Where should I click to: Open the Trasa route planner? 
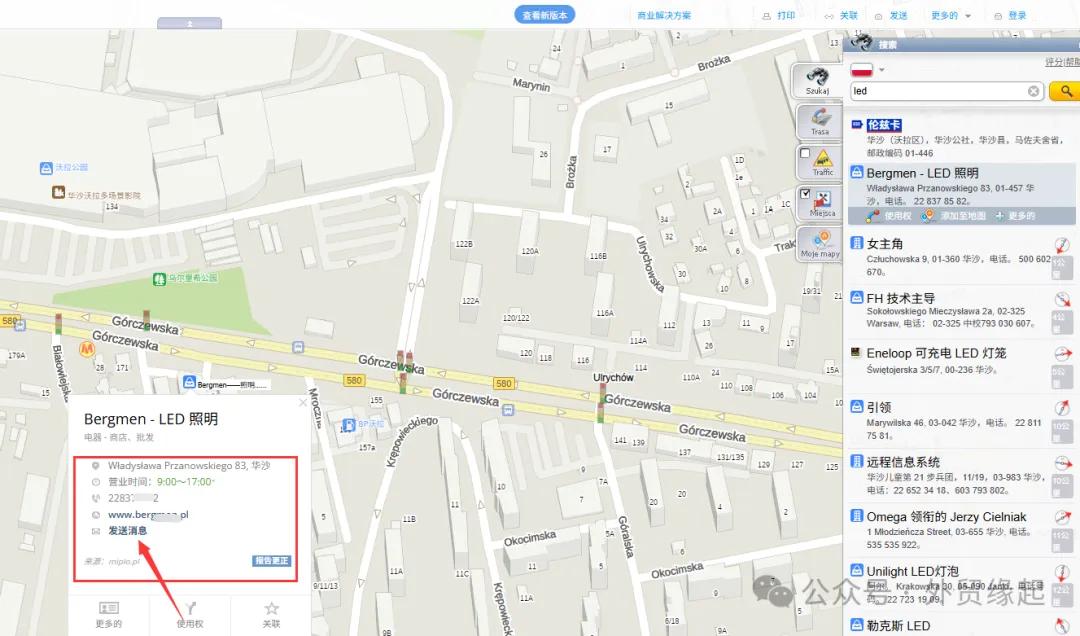click(x=819, y=122)
